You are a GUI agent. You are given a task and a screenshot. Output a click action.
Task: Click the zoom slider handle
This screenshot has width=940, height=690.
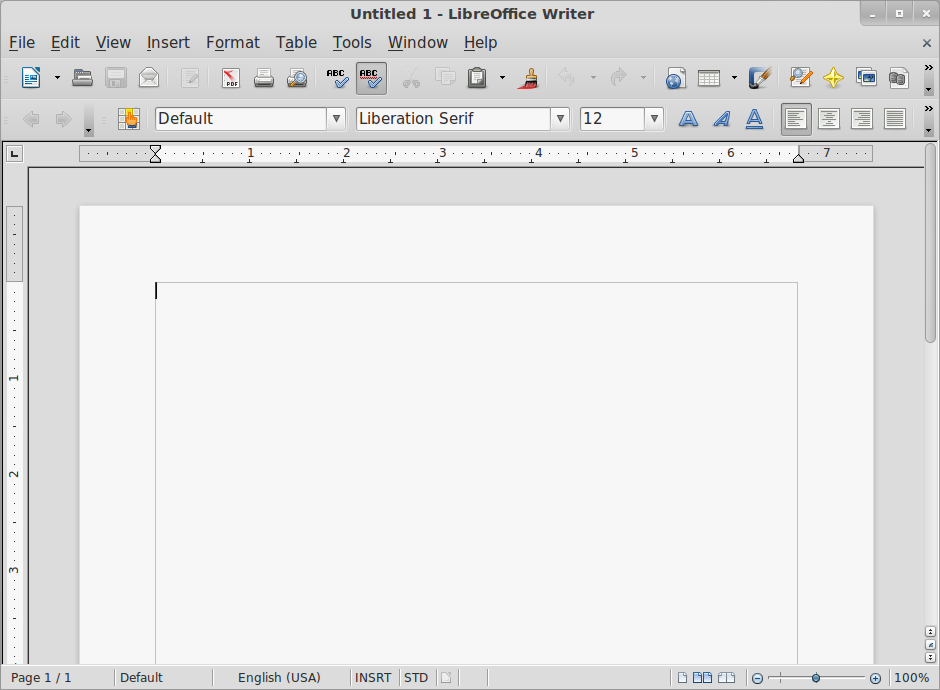(816, 678)
